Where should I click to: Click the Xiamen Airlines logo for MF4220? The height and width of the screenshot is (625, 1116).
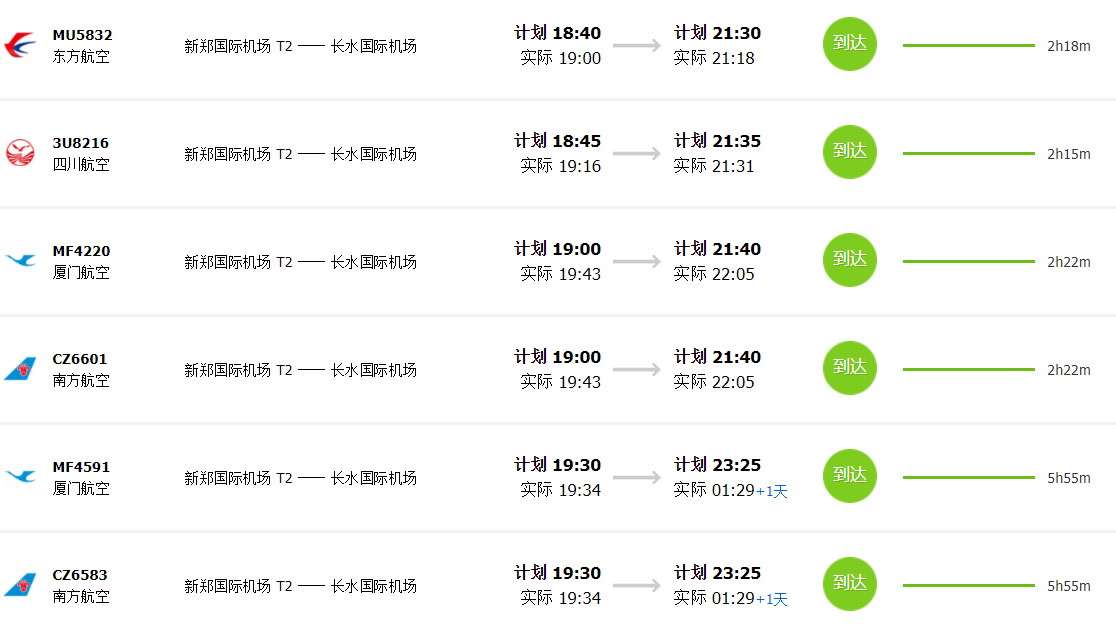pyautogui.click(x=20, y=261)
